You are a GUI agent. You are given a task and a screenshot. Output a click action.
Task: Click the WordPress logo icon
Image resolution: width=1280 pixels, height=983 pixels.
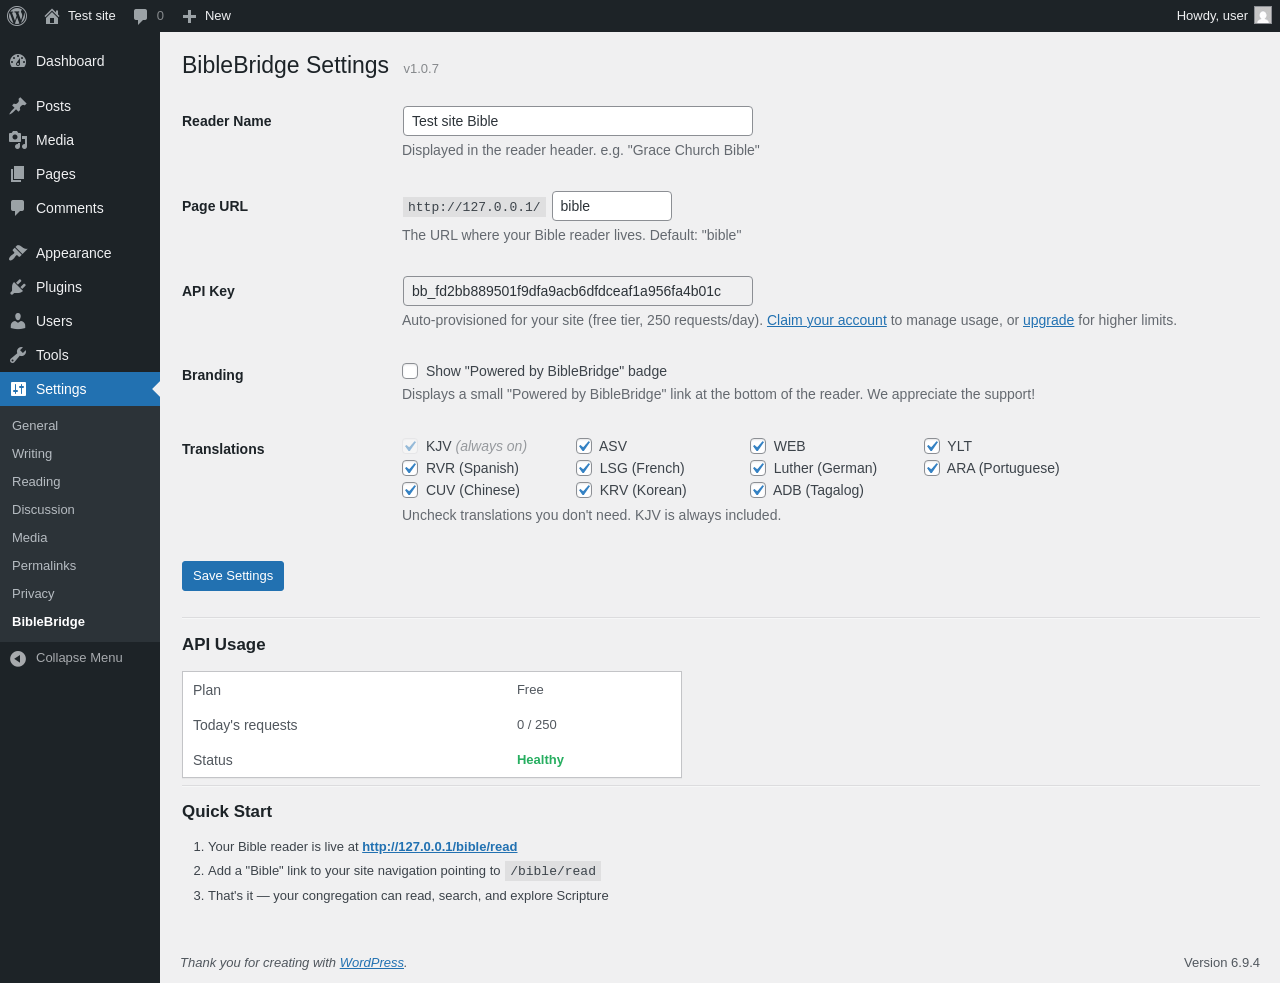point(17,16)
